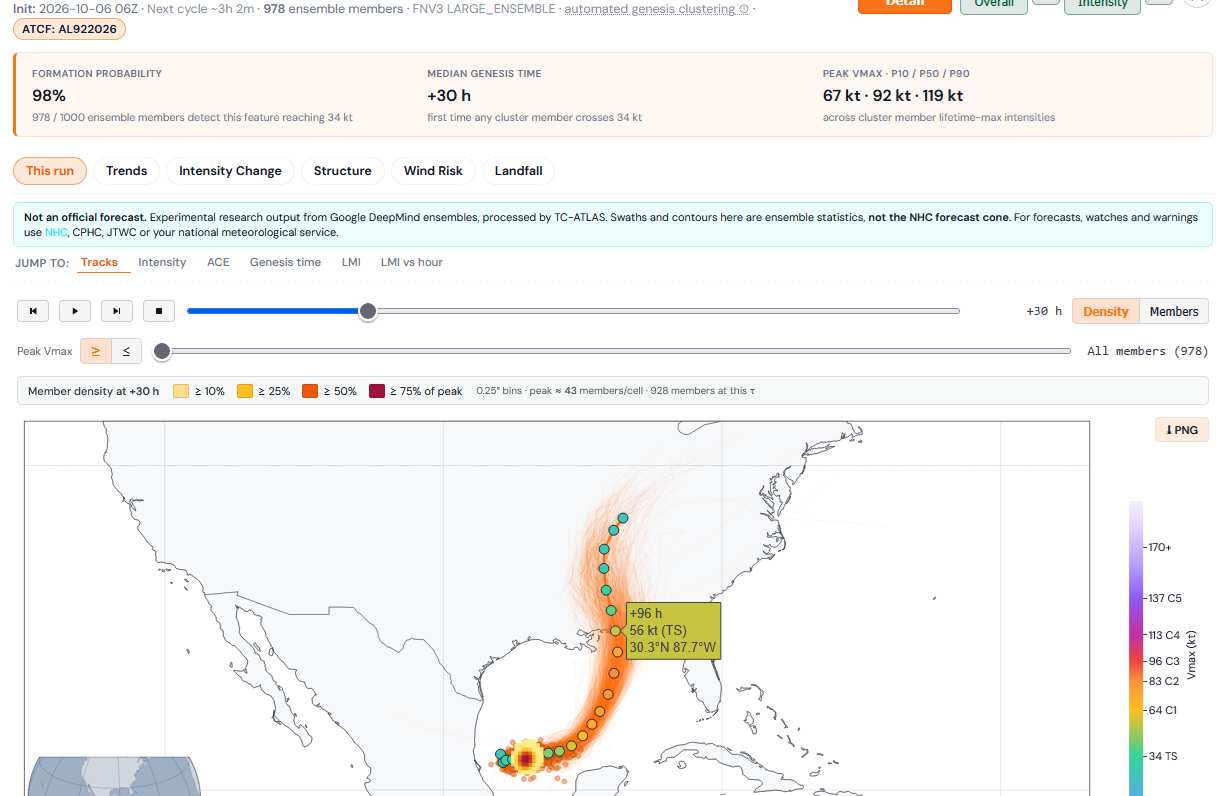
Task: Click the 67 kt · 92 kt · 119 kt value
Action: coord(893,96)
